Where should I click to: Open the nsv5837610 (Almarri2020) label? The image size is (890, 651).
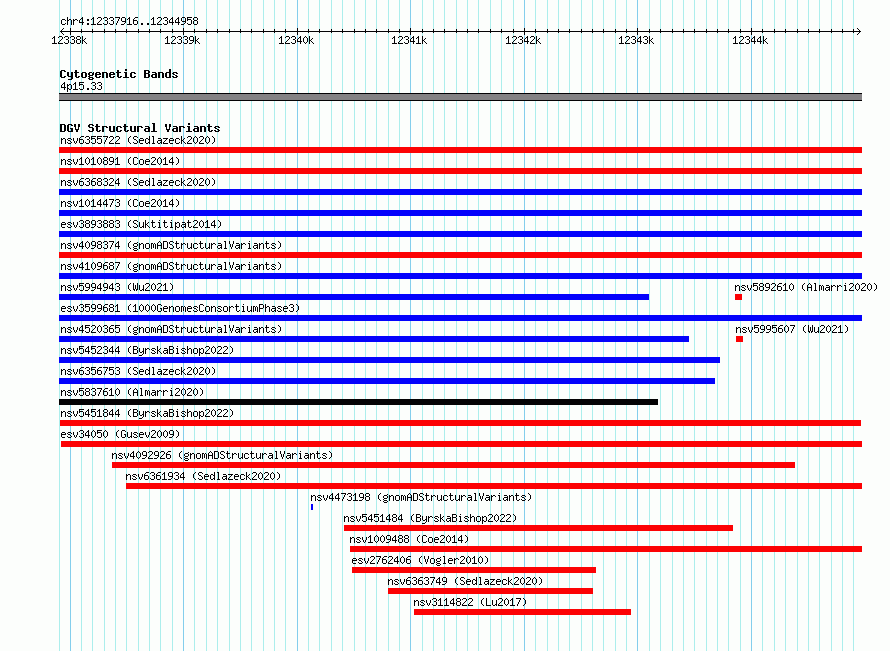(132, 392)
